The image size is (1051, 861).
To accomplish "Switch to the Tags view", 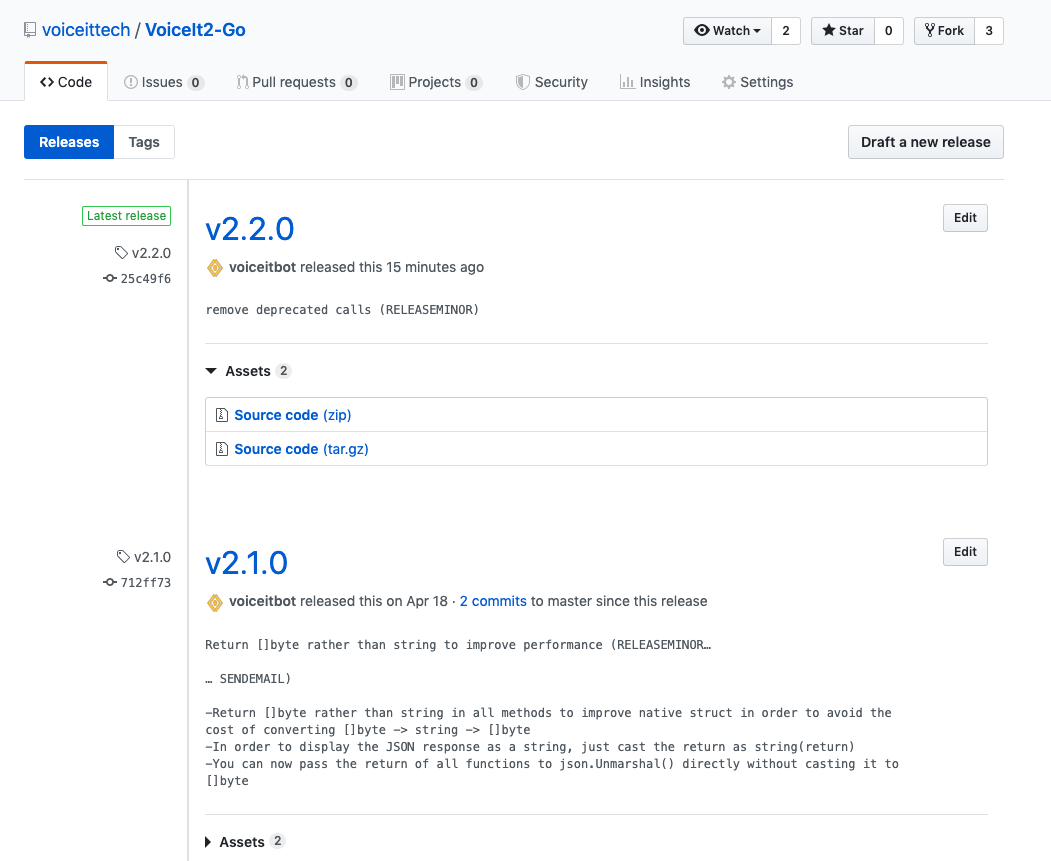I will [144, 142].
